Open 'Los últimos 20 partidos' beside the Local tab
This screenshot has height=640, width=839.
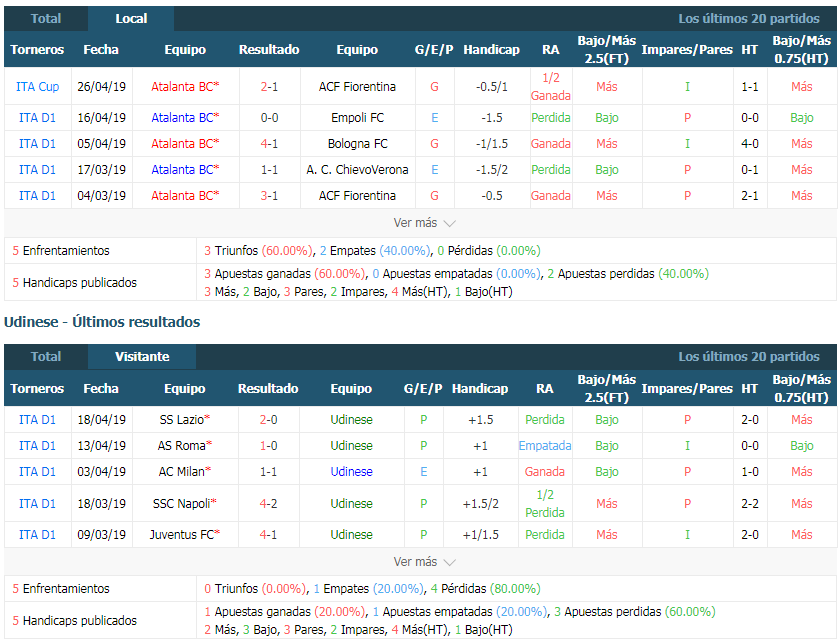click(x=749, y=19)
